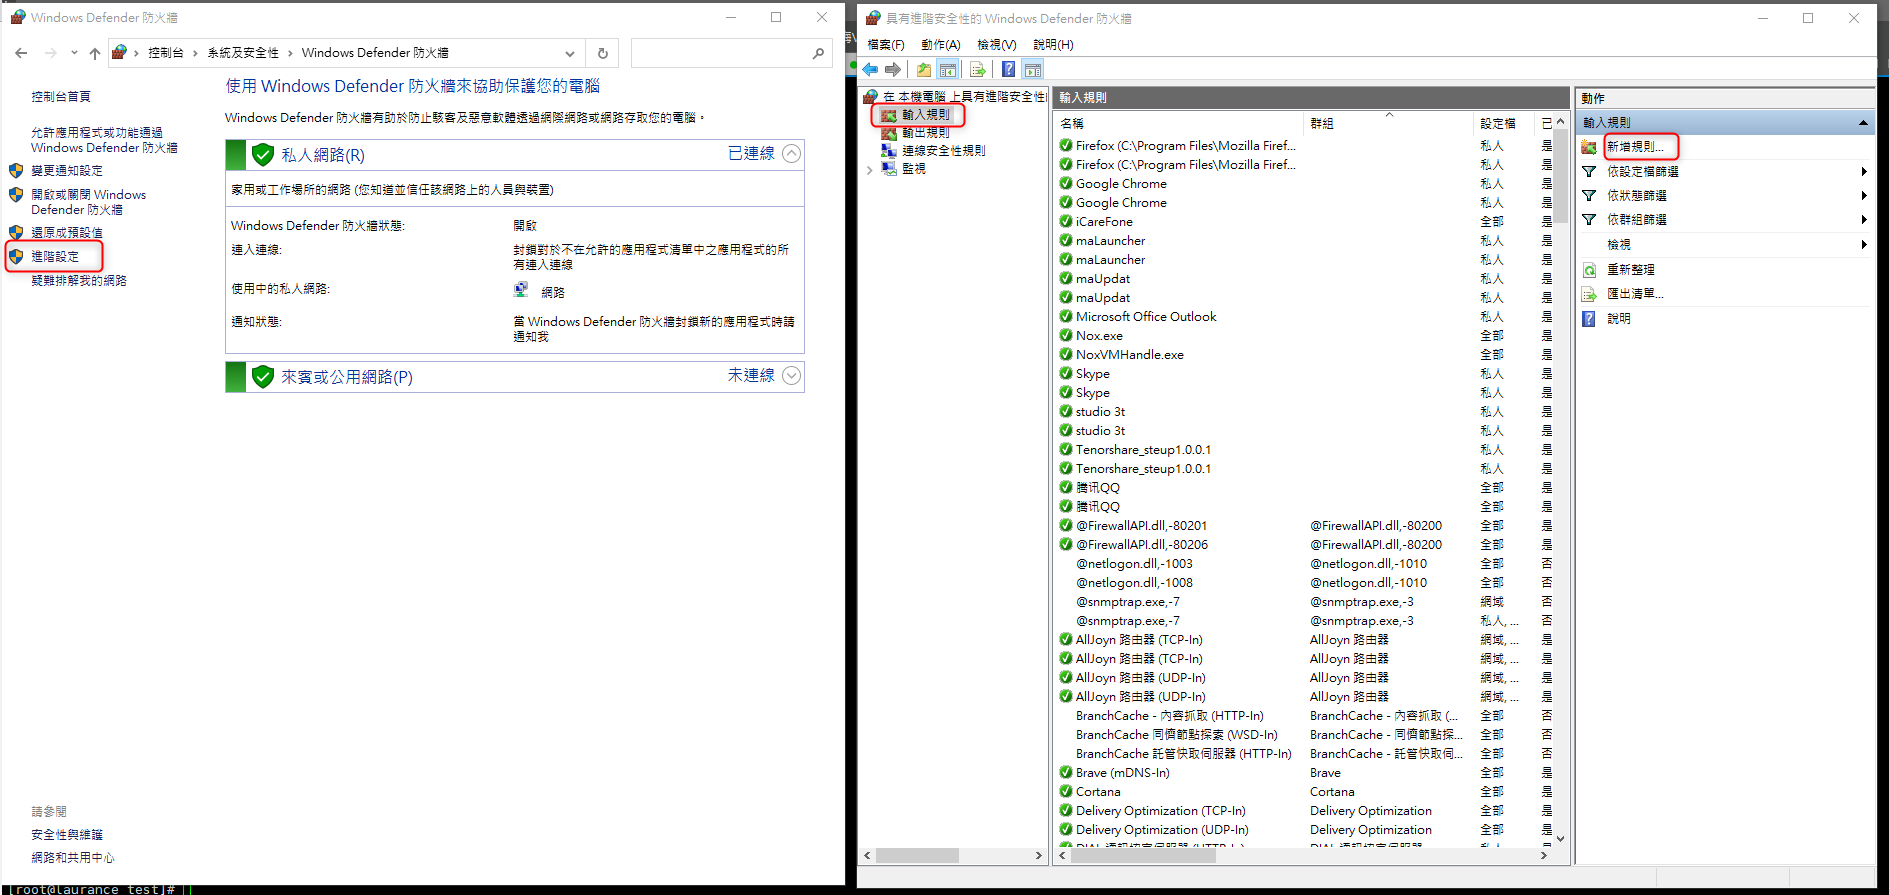Image resolution: width=1889 pixels, height=895 pixels.
Task: Click 說明 help action in actions pane
Action: [x=1618, y=318]
